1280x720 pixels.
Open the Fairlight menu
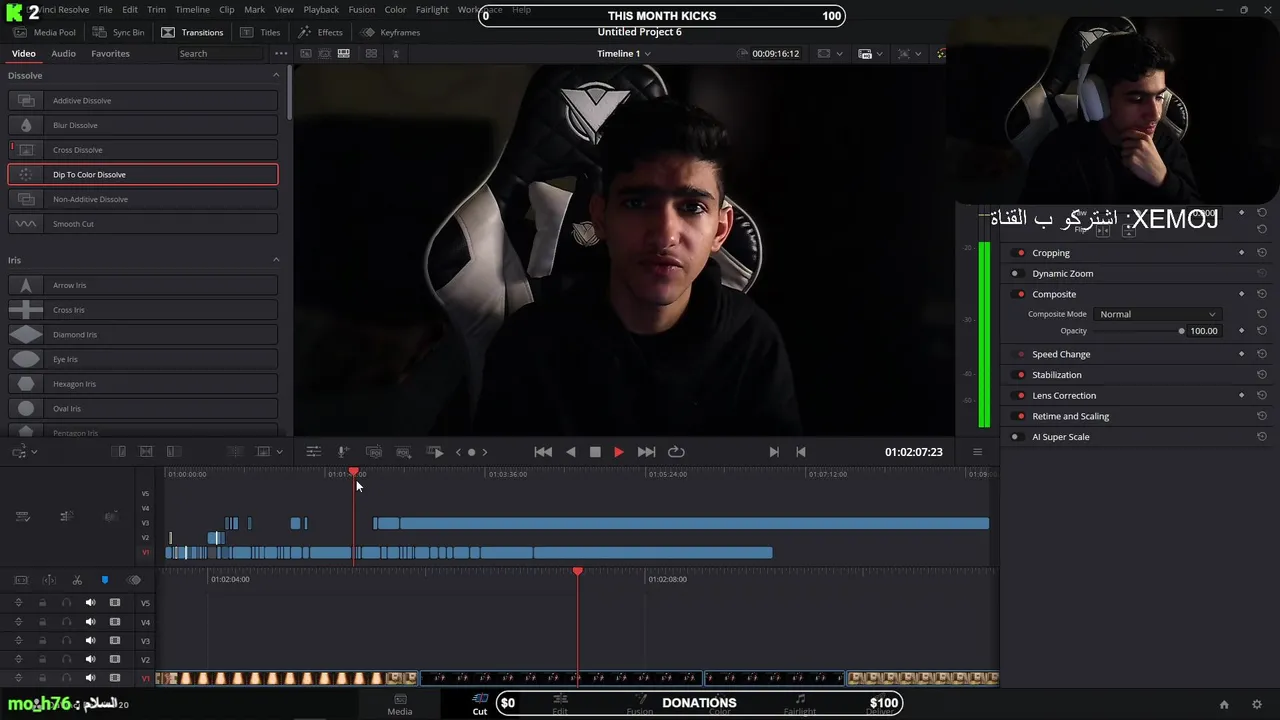[x=432, y=10]
